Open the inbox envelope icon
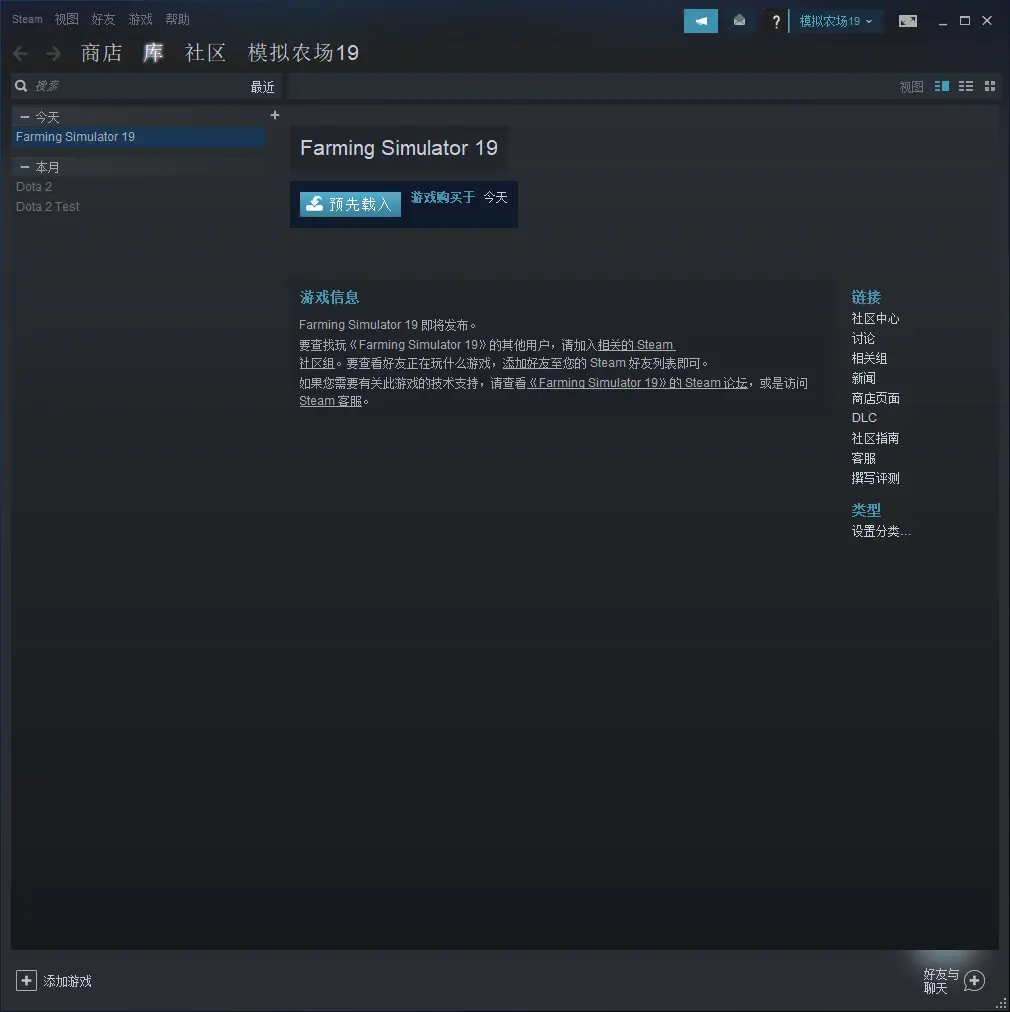 click(x=740, y=21)
